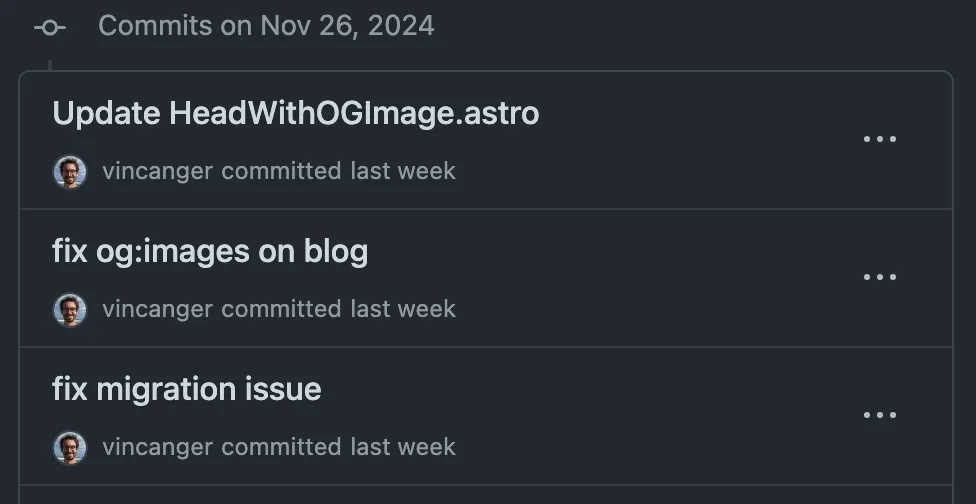Open the fix migration issue commit

(187, 389)
